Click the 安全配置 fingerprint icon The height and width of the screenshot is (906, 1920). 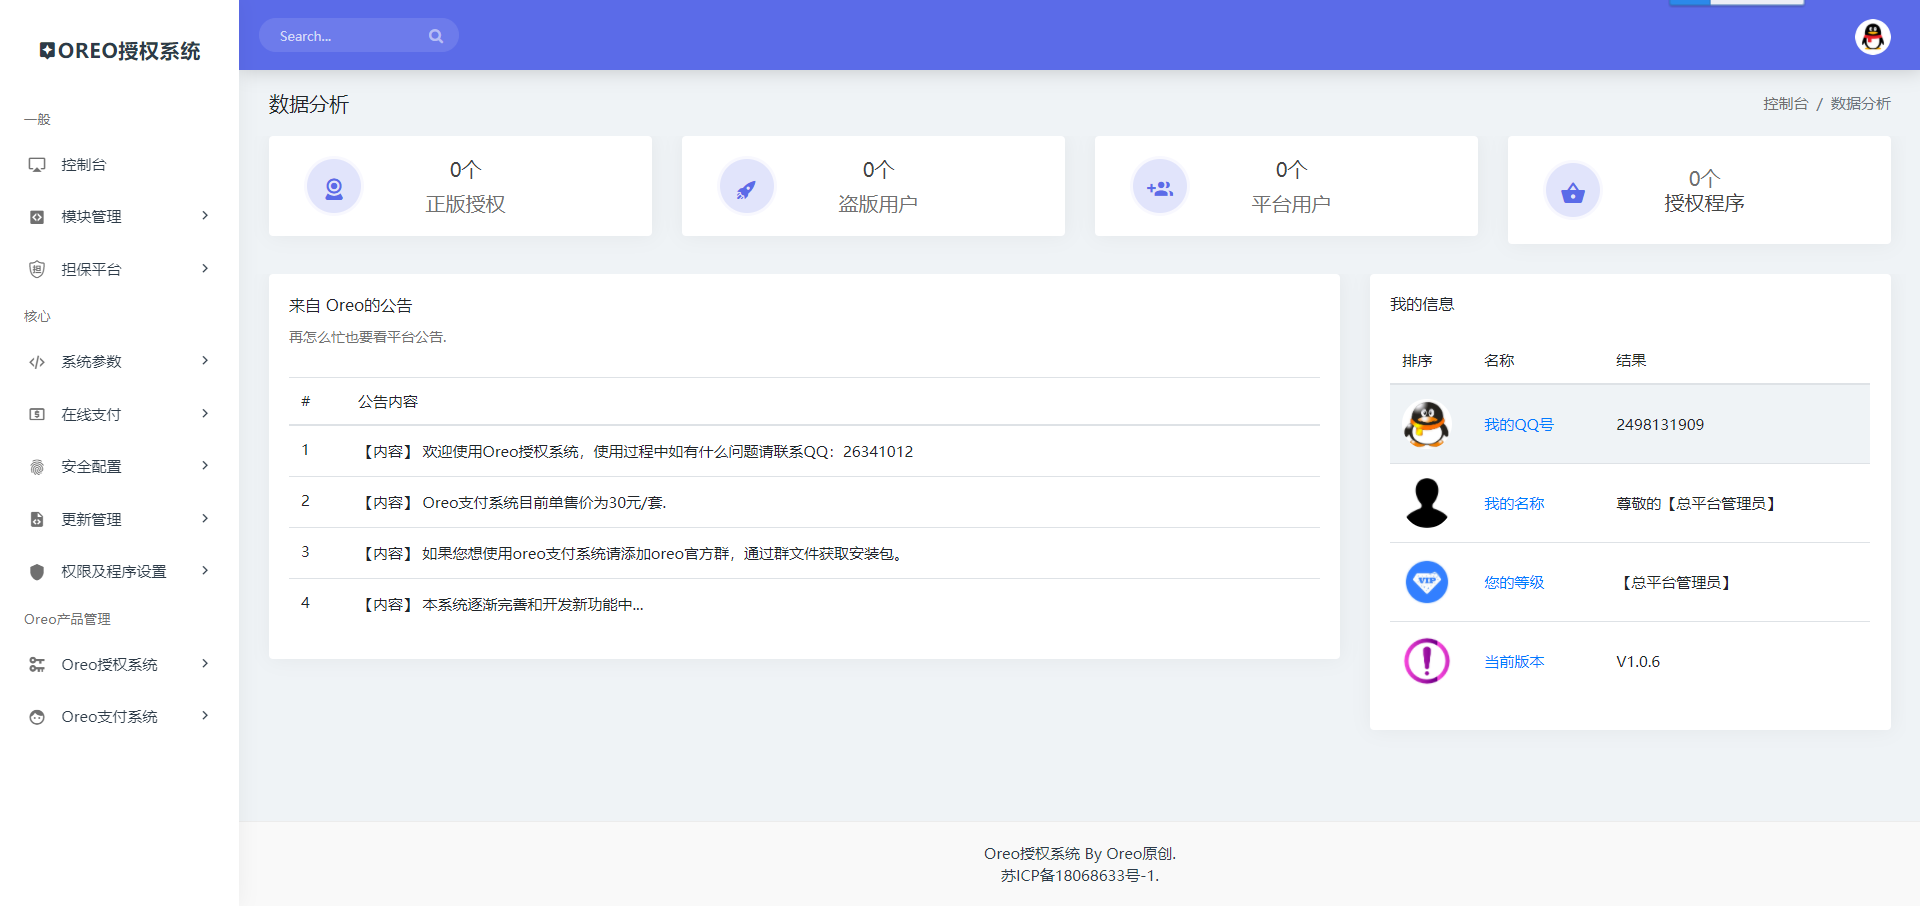tap(37, 467)
